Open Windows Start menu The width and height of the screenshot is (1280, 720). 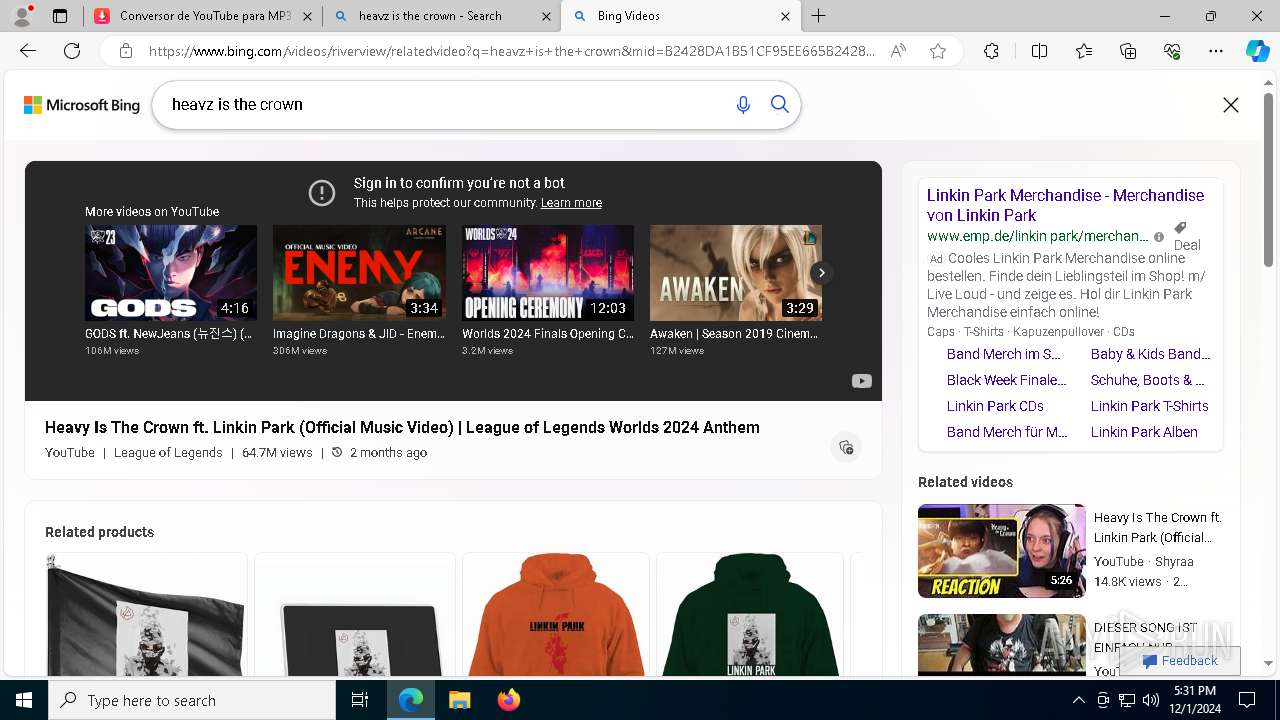pyautogui.click(x=24, y=700)
